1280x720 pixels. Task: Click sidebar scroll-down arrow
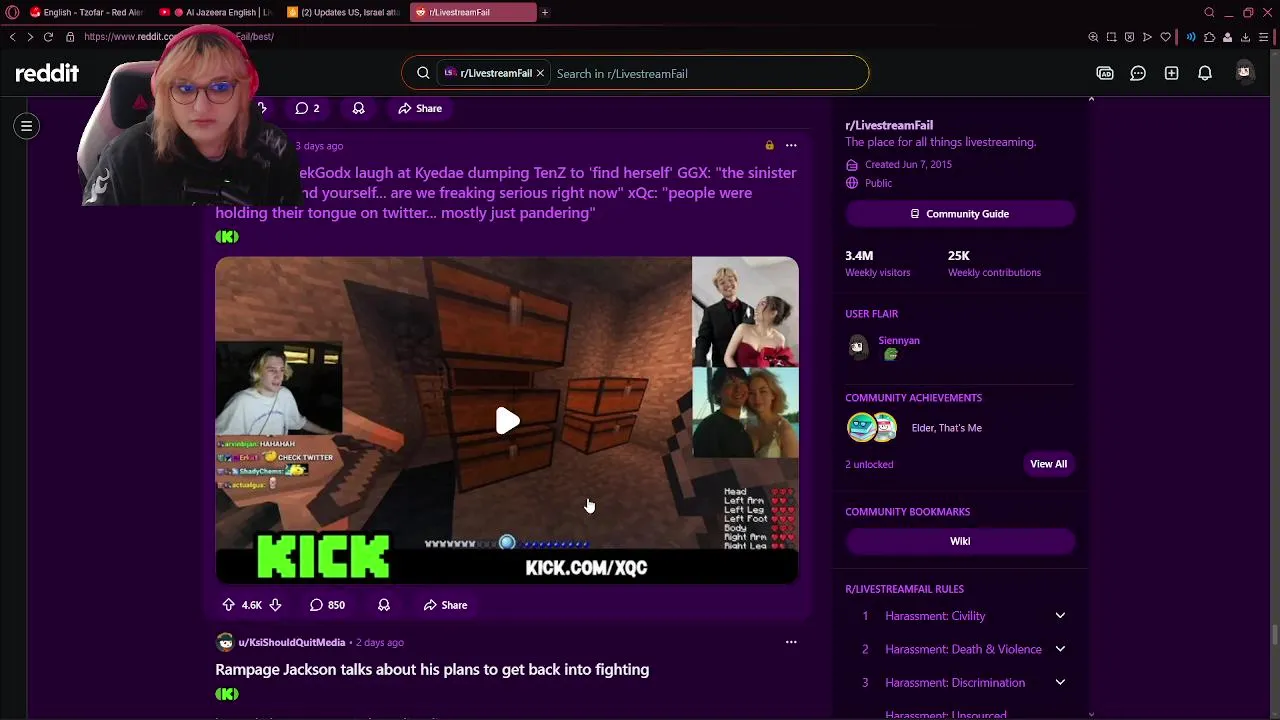[x=1091, y=713]
